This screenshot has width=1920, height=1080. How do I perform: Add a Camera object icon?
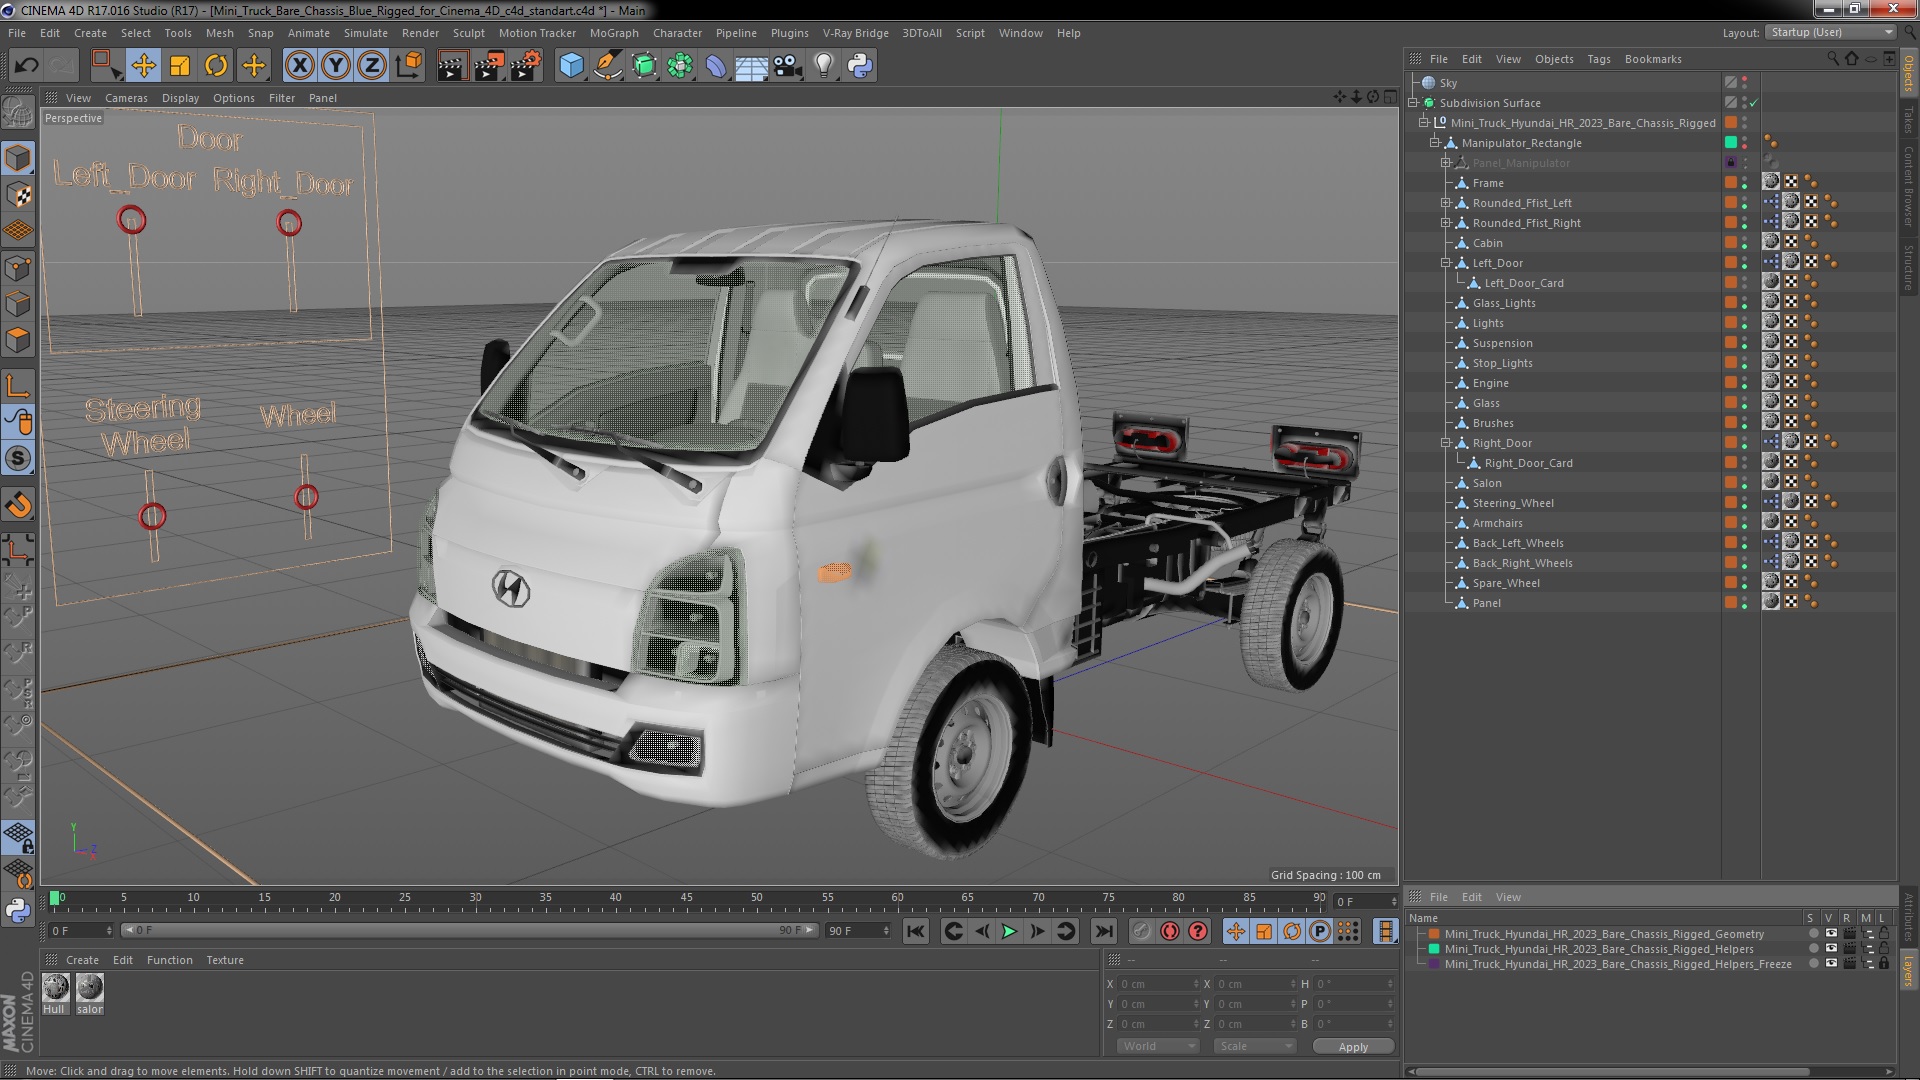(x=787, y=66)
